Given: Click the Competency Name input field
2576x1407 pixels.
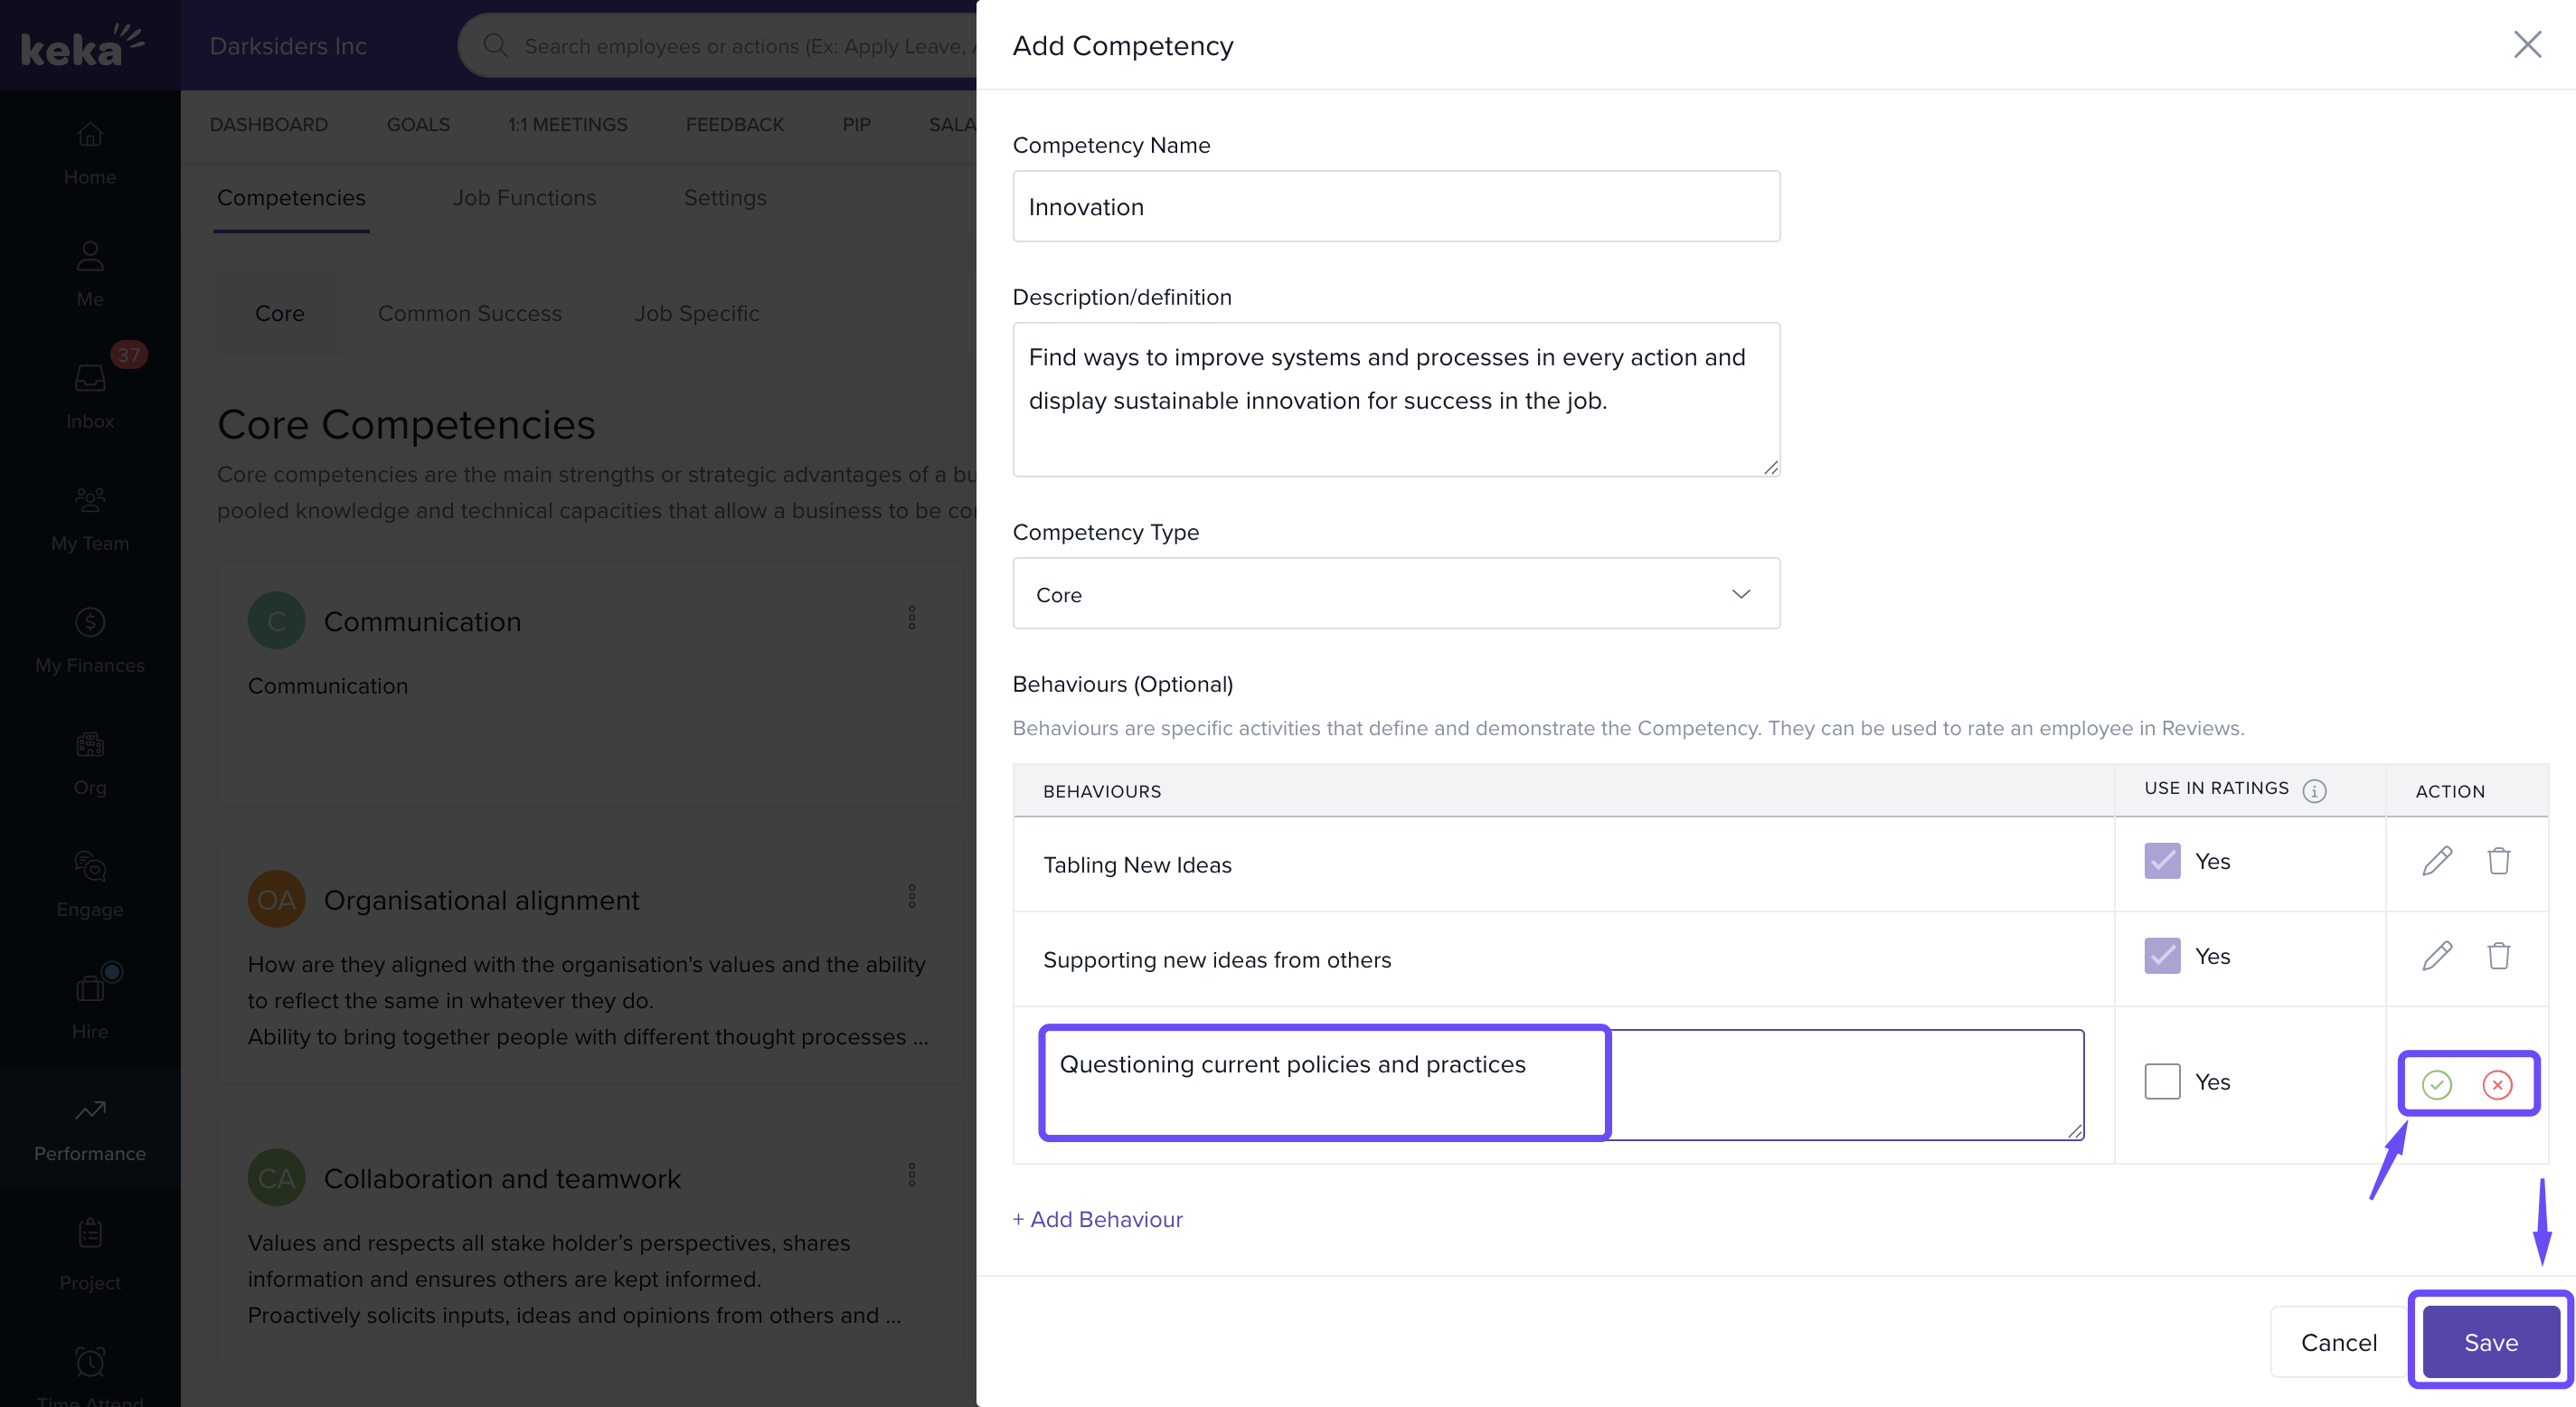Looking at the screenshot, I should (1395, 207).
